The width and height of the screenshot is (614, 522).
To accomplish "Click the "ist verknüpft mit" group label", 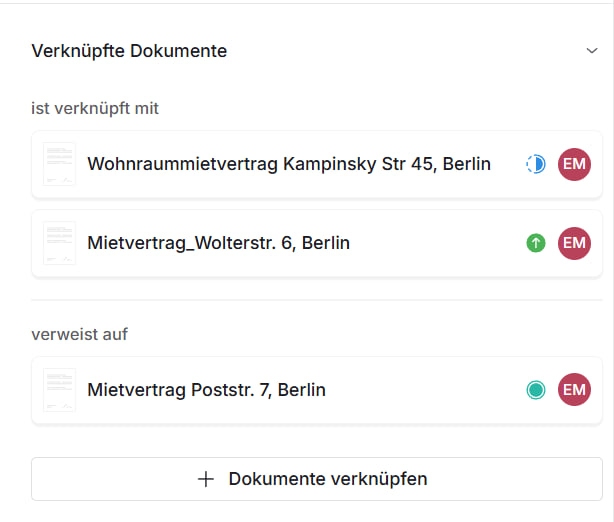I will tap(95, 108).
